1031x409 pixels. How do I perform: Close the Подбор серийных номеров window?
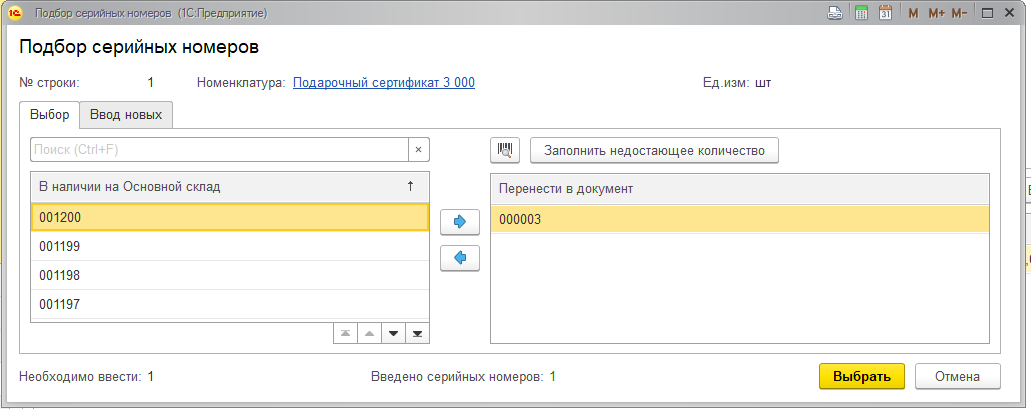1011,13
